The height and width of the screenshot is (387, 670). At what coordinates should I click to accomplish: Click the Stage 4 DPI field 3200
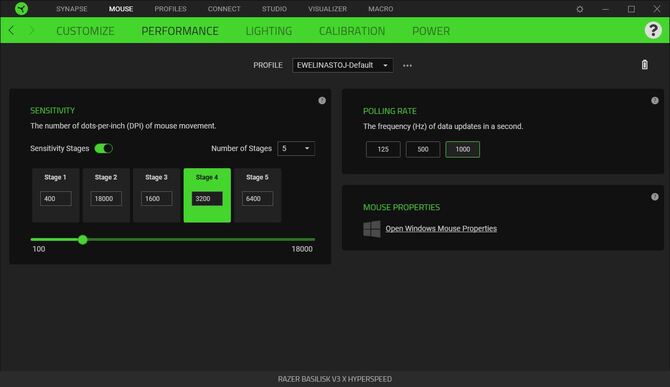(x=207, y=199)
